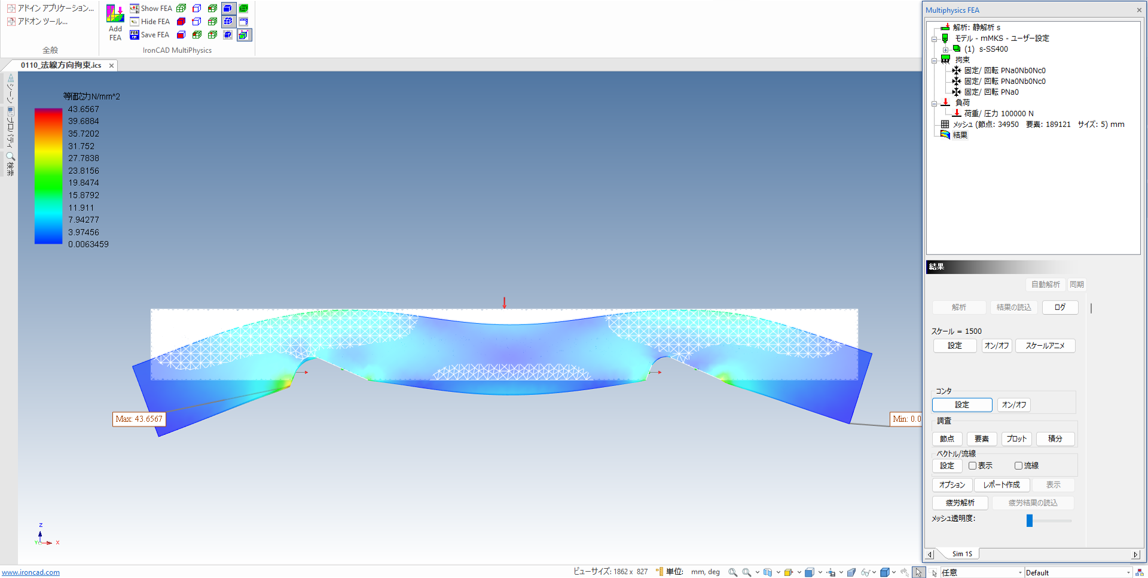Select the load 荷重/圧力 100000 N item
Image resolution: width=1148 pixels, height=578 pixels.
pos(998,113)
